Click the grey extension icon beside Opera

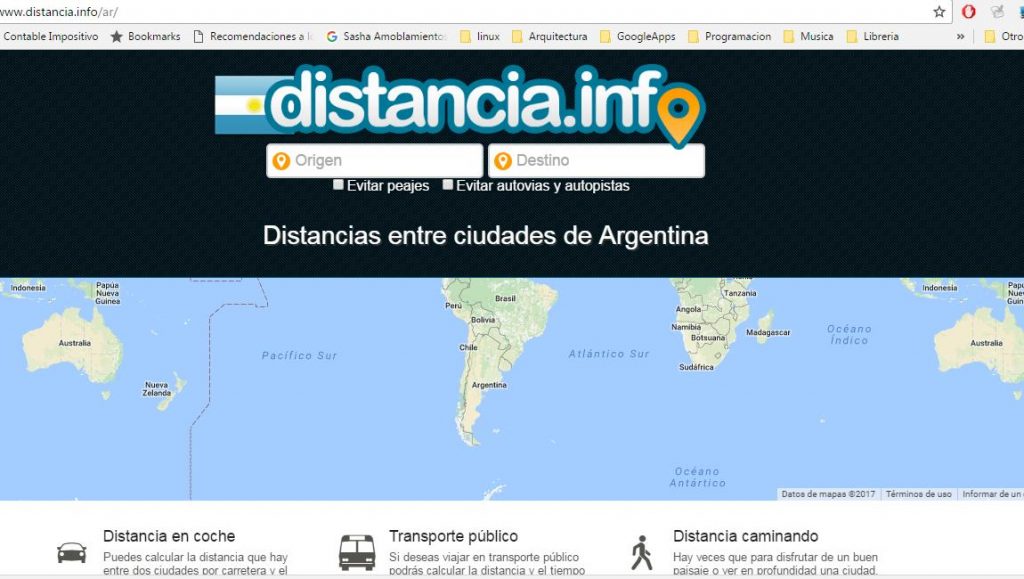coord(997,11)
